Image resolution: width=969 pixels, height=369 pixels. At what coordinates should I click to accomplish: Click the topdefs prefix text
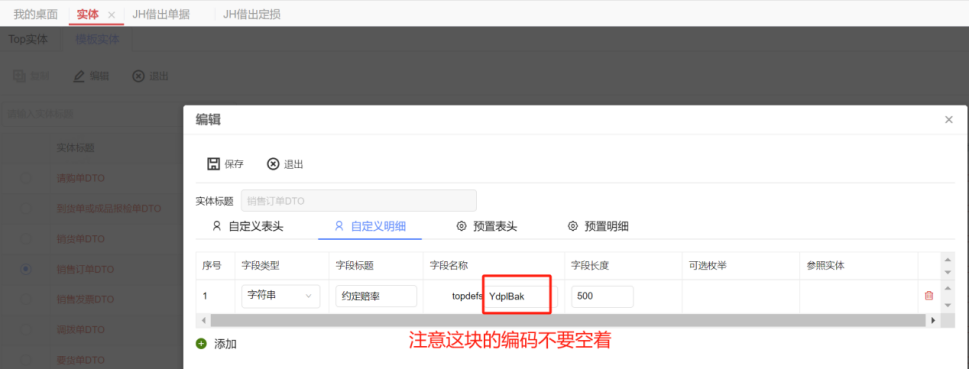[x=467, y=297]
